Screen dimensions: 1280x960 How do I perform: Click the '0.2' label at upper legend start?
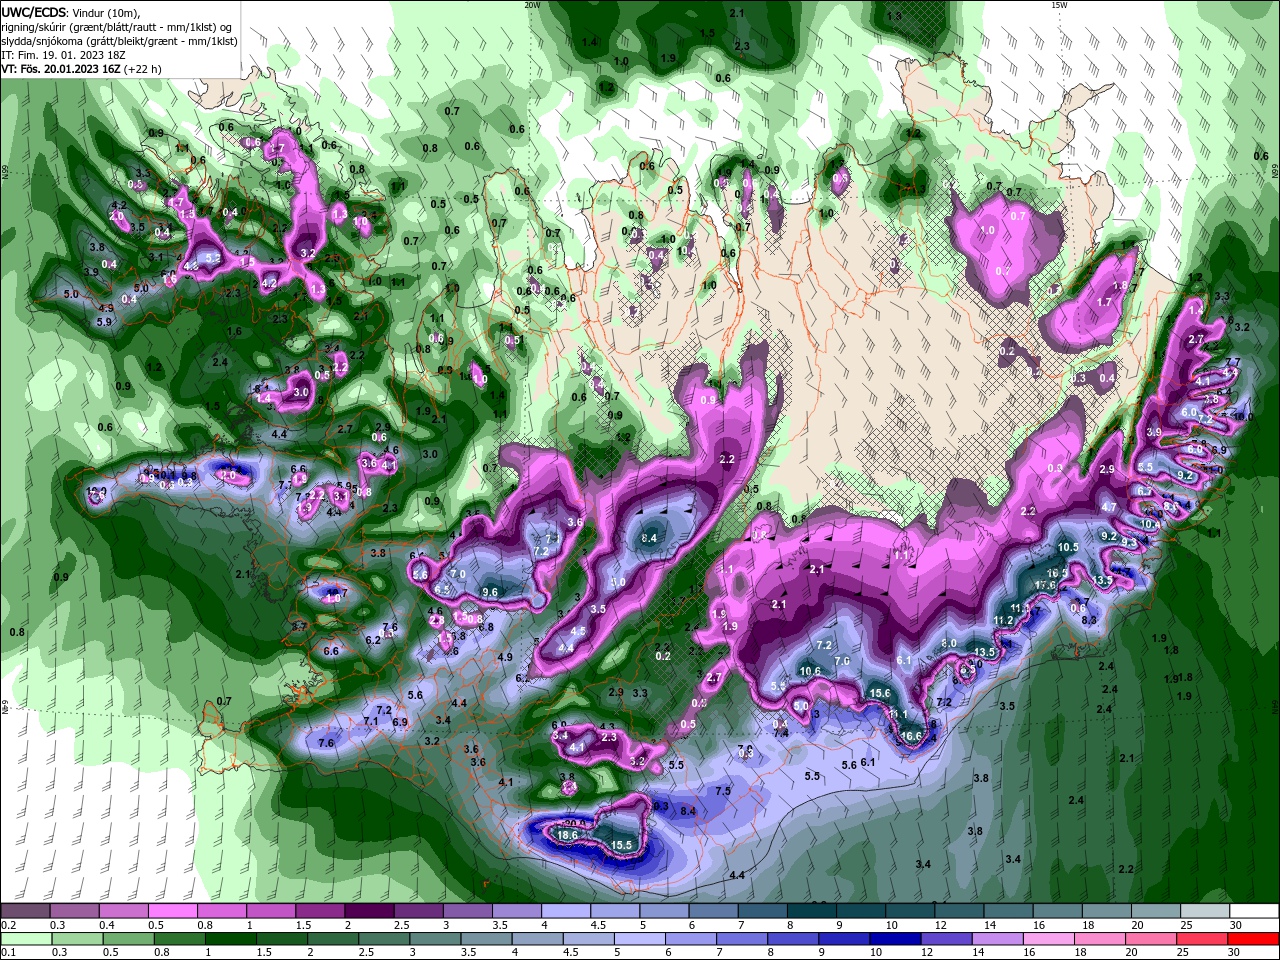pyautogui.click(x=8, y=925)
